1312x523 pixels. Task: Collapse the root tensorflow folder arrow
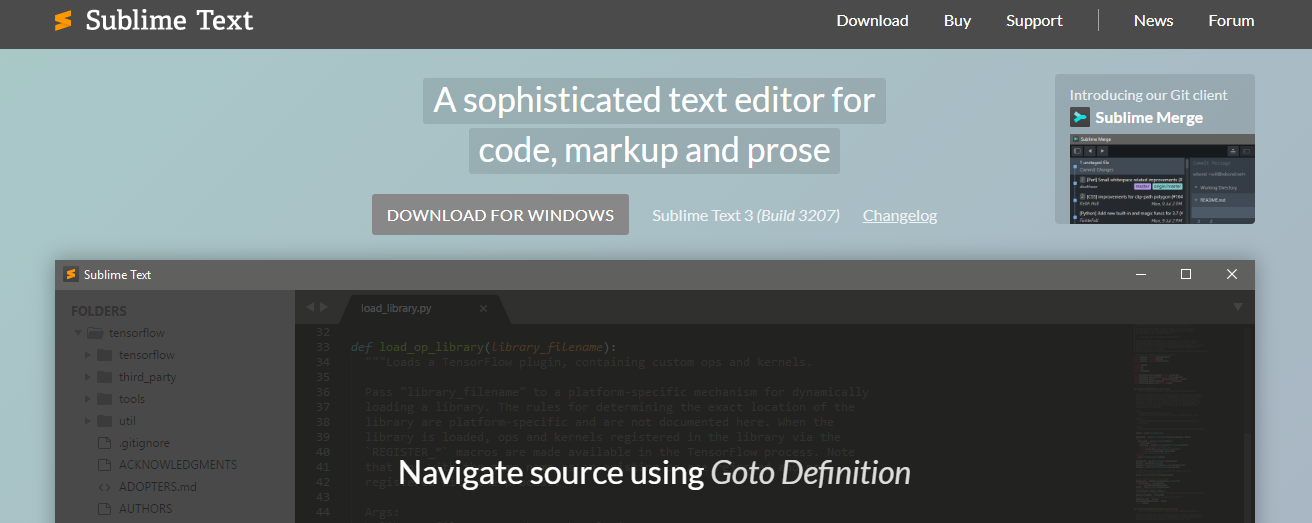click(x=77, y=333)
